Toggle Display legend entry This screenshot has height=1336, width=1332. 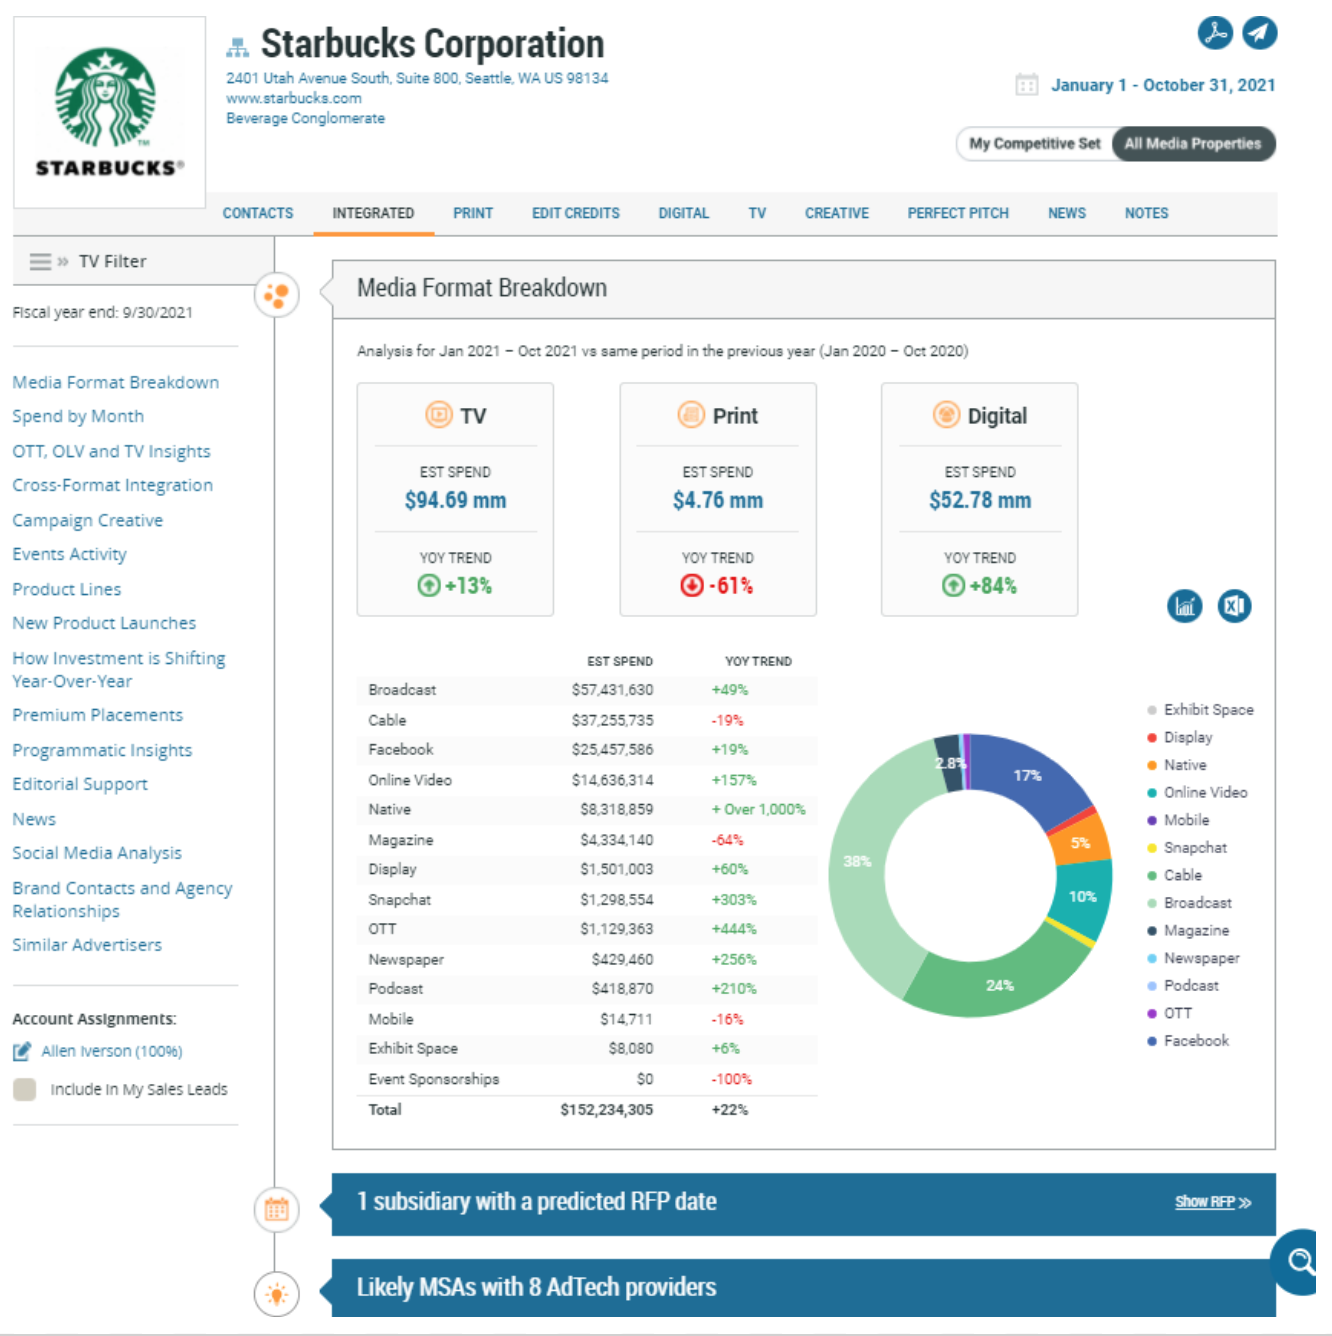pos(1180,737)
